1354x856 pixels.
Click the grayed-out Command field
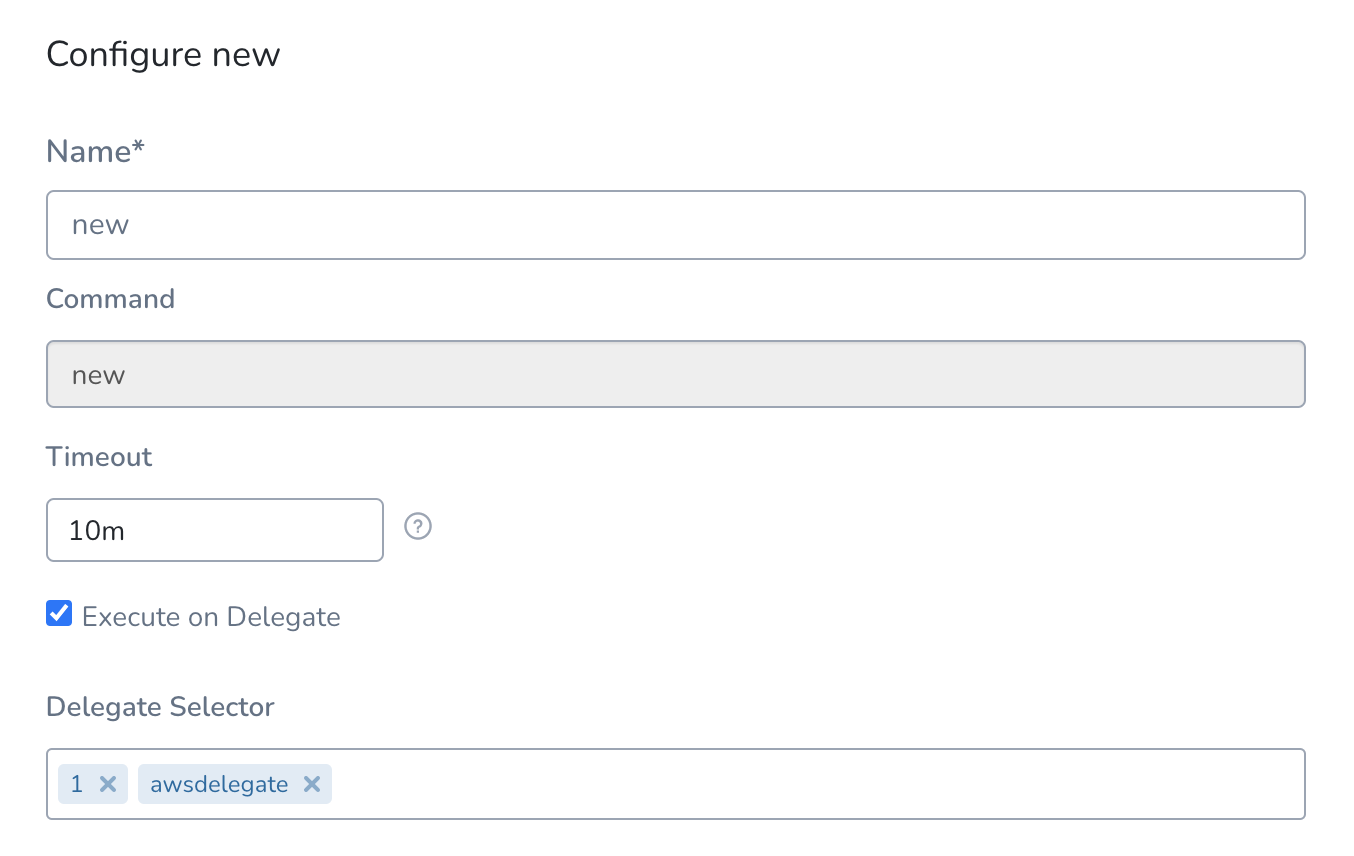tap(676, 374)
